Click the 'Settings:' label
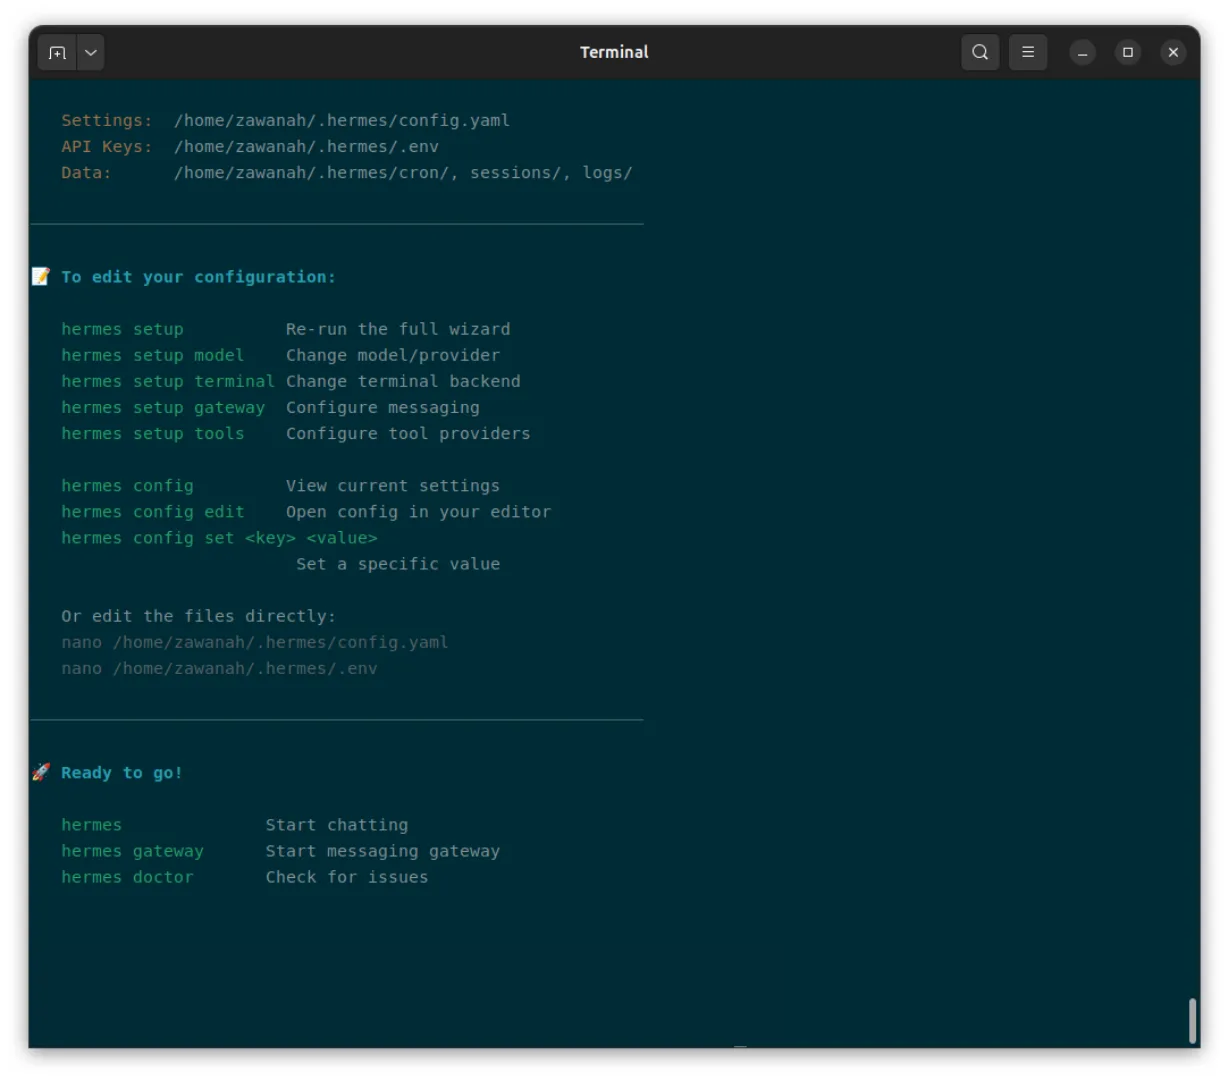The width and height of the screenshot is (1229, 1080). coord(107,120)
